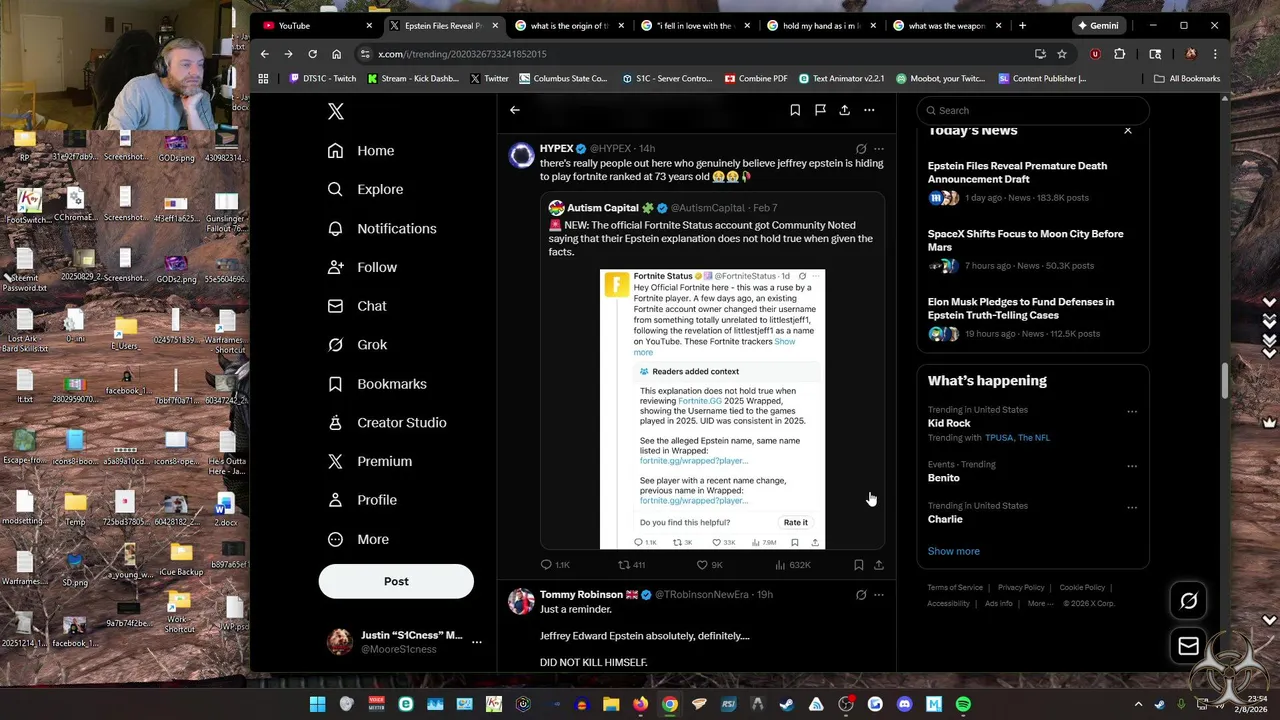Bookmark the HYPEX post
This screenshot has width=1280, height=720.
pyautogui.click(x=858, y=565)
